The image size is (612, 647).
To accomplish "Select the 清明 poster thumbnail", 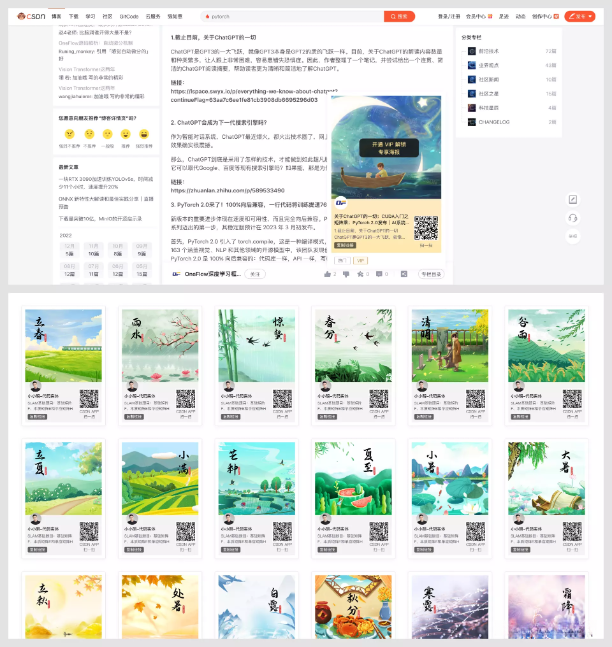I will [450, 366].
